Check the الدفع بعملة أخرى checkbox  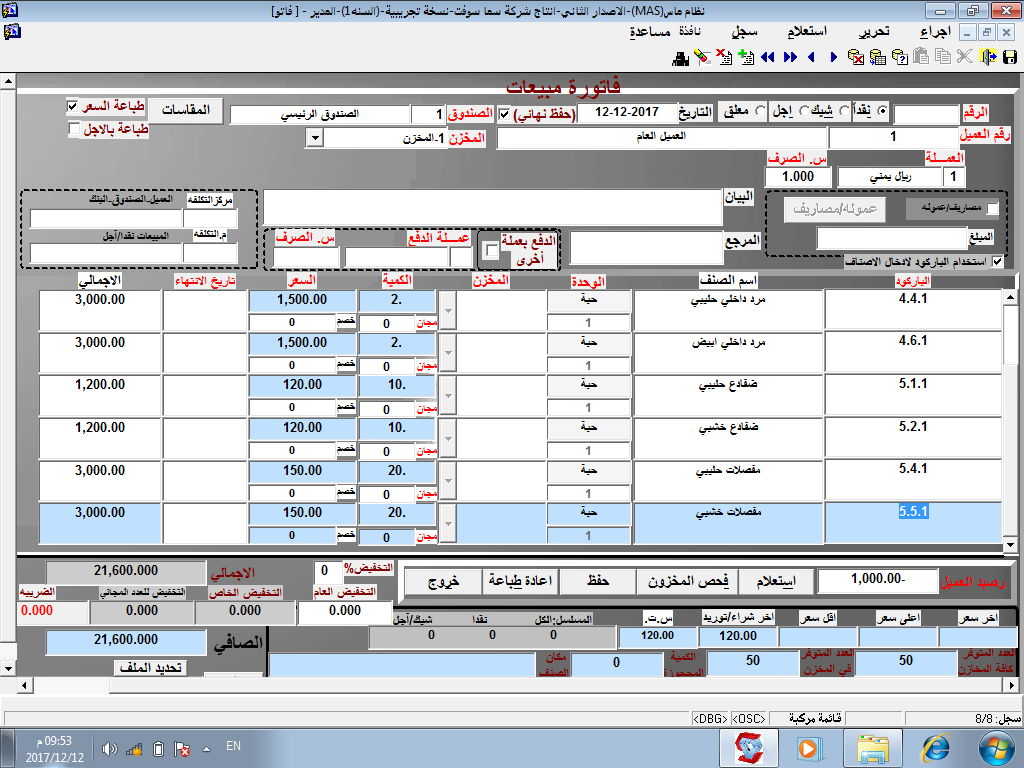click(x=491, y=250)
